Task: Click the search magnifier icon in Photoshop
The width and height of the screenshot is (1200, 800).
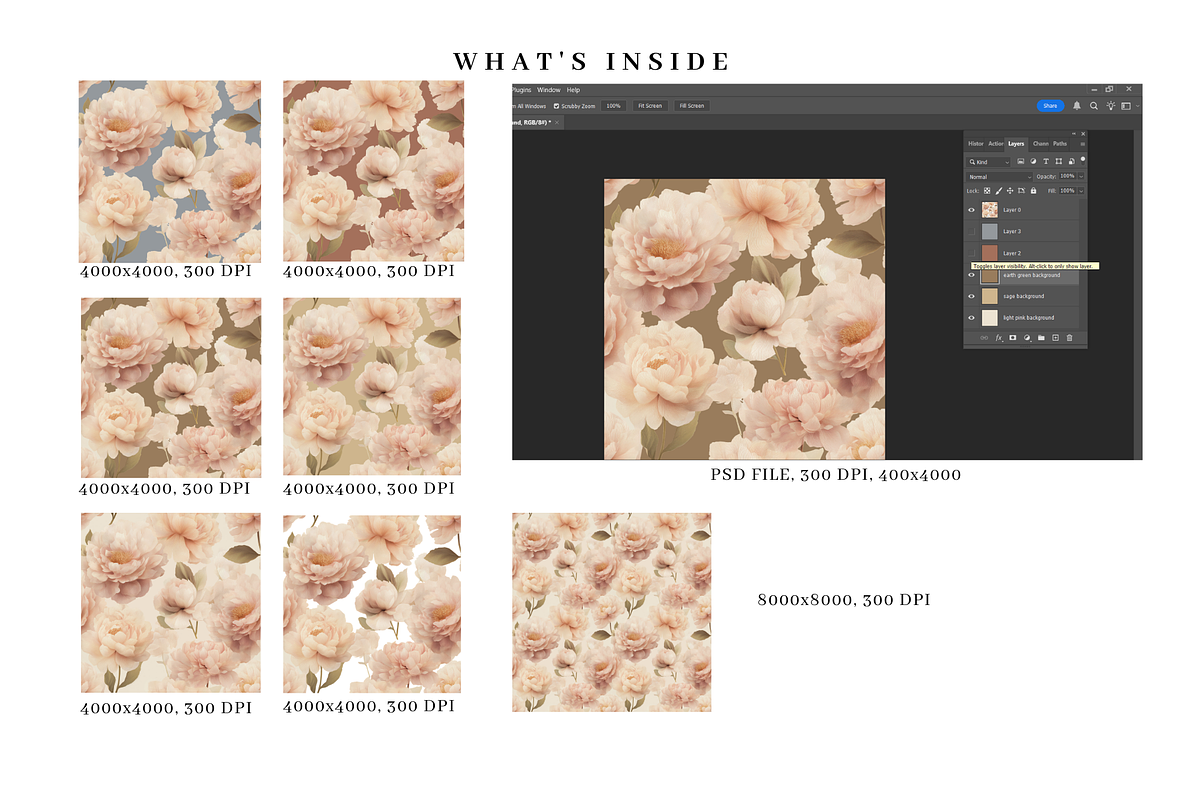Action: [1094, 105]
